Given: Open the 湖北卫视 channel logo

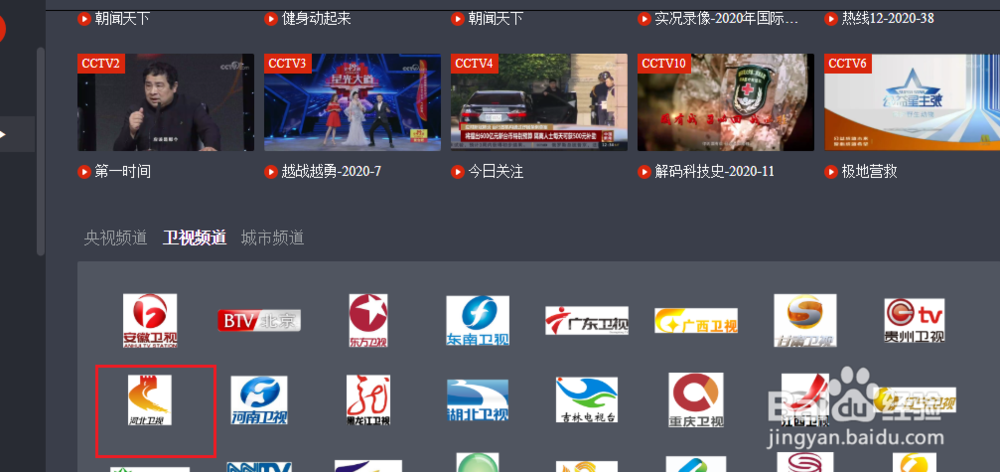Looking at the screenshot, I should pyautogui.click(x=478, y=400).
